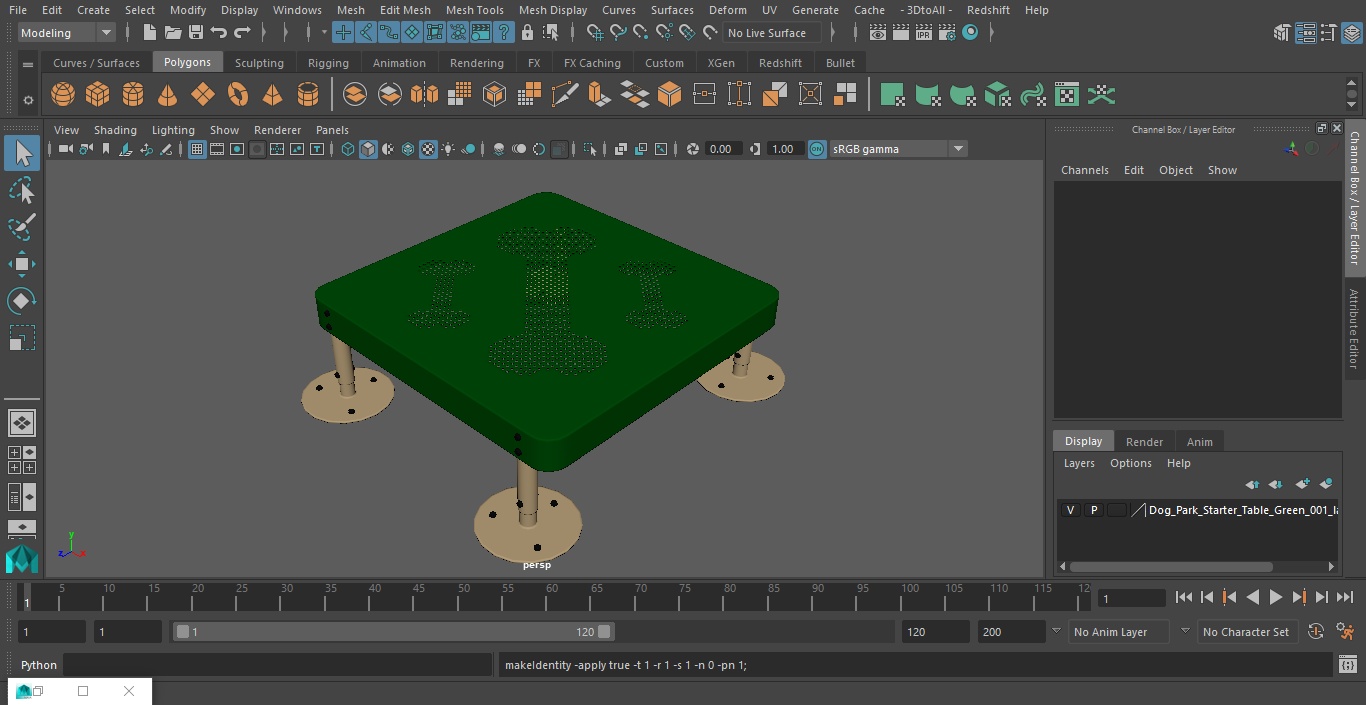Click the Extrude shelf icon
Viewport: 1366px width, 705px height.
(599, 95)
